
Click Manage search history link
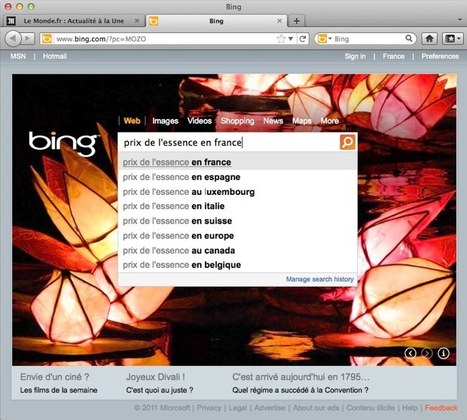[320, 279]
